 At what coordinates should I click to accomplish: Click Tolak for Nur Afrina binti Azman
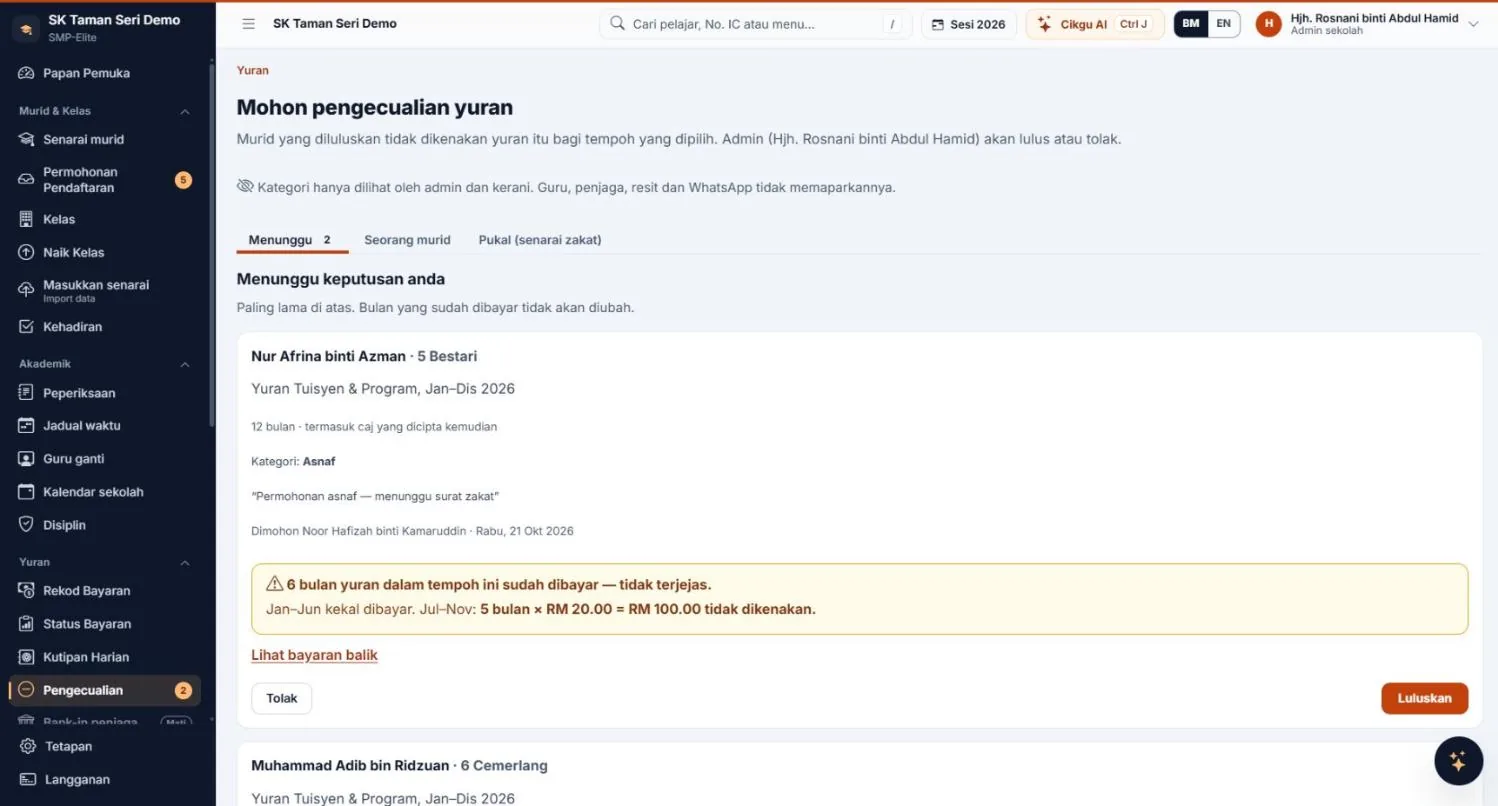tap(281, 698)
